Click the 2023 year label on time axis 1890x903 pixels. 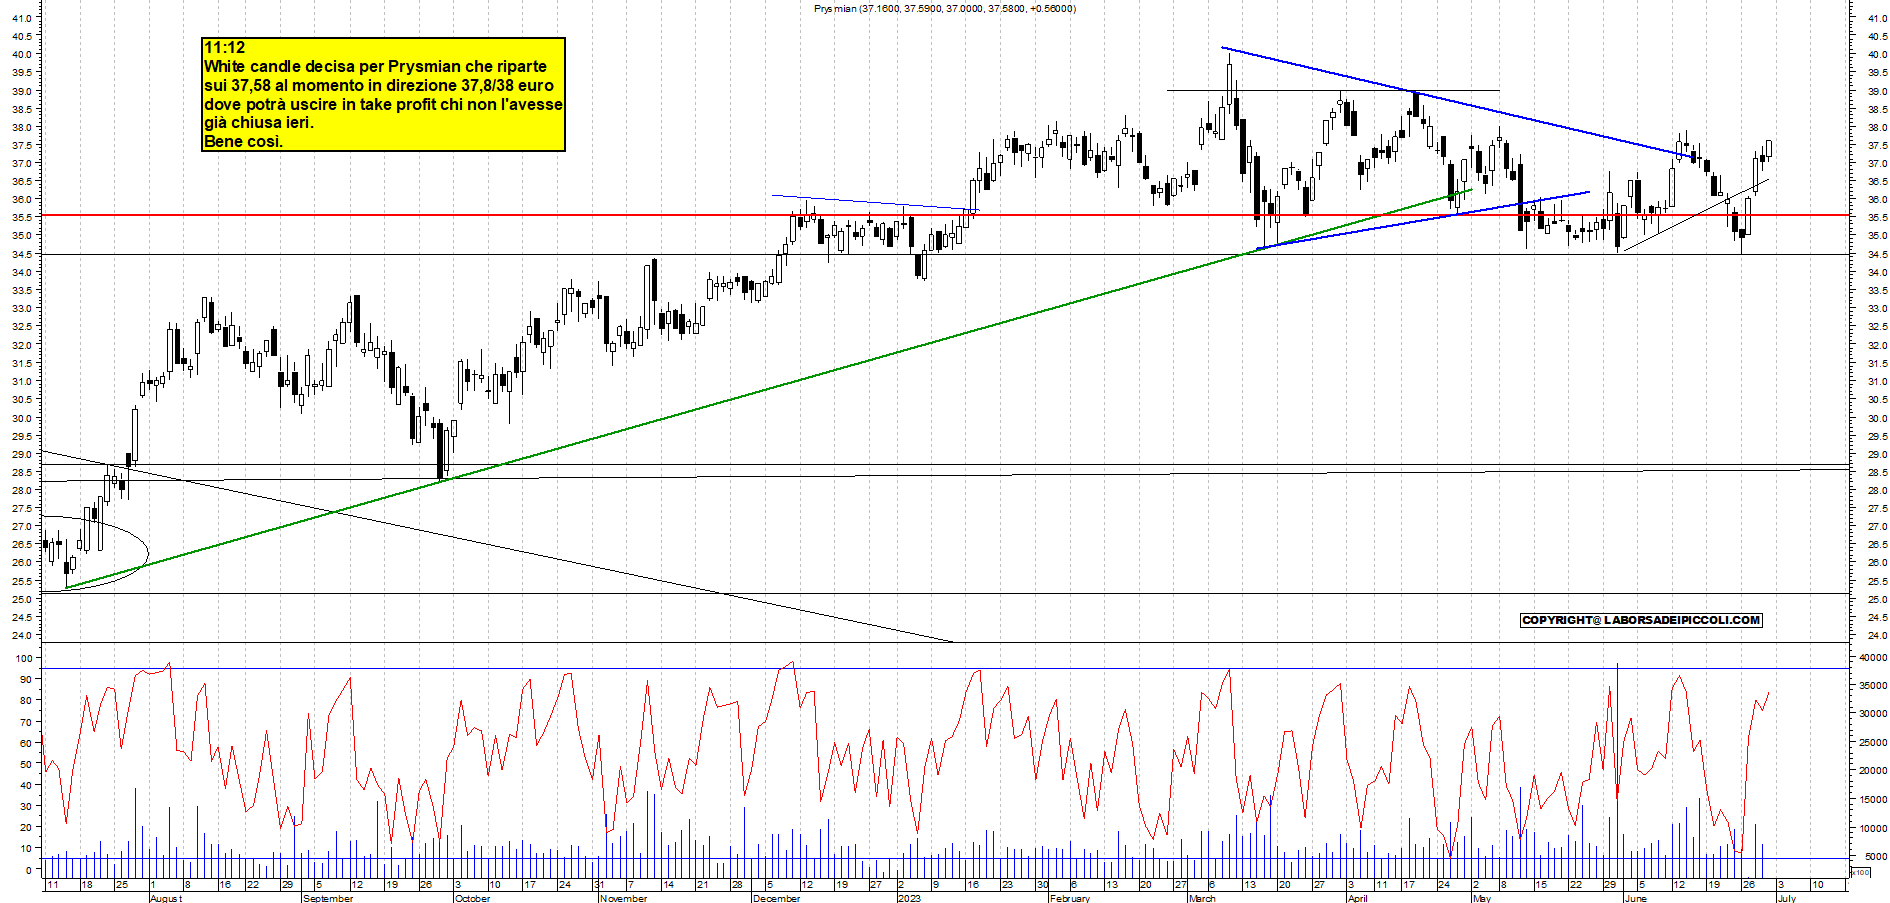pyautogui.click(x=909, y=898)
